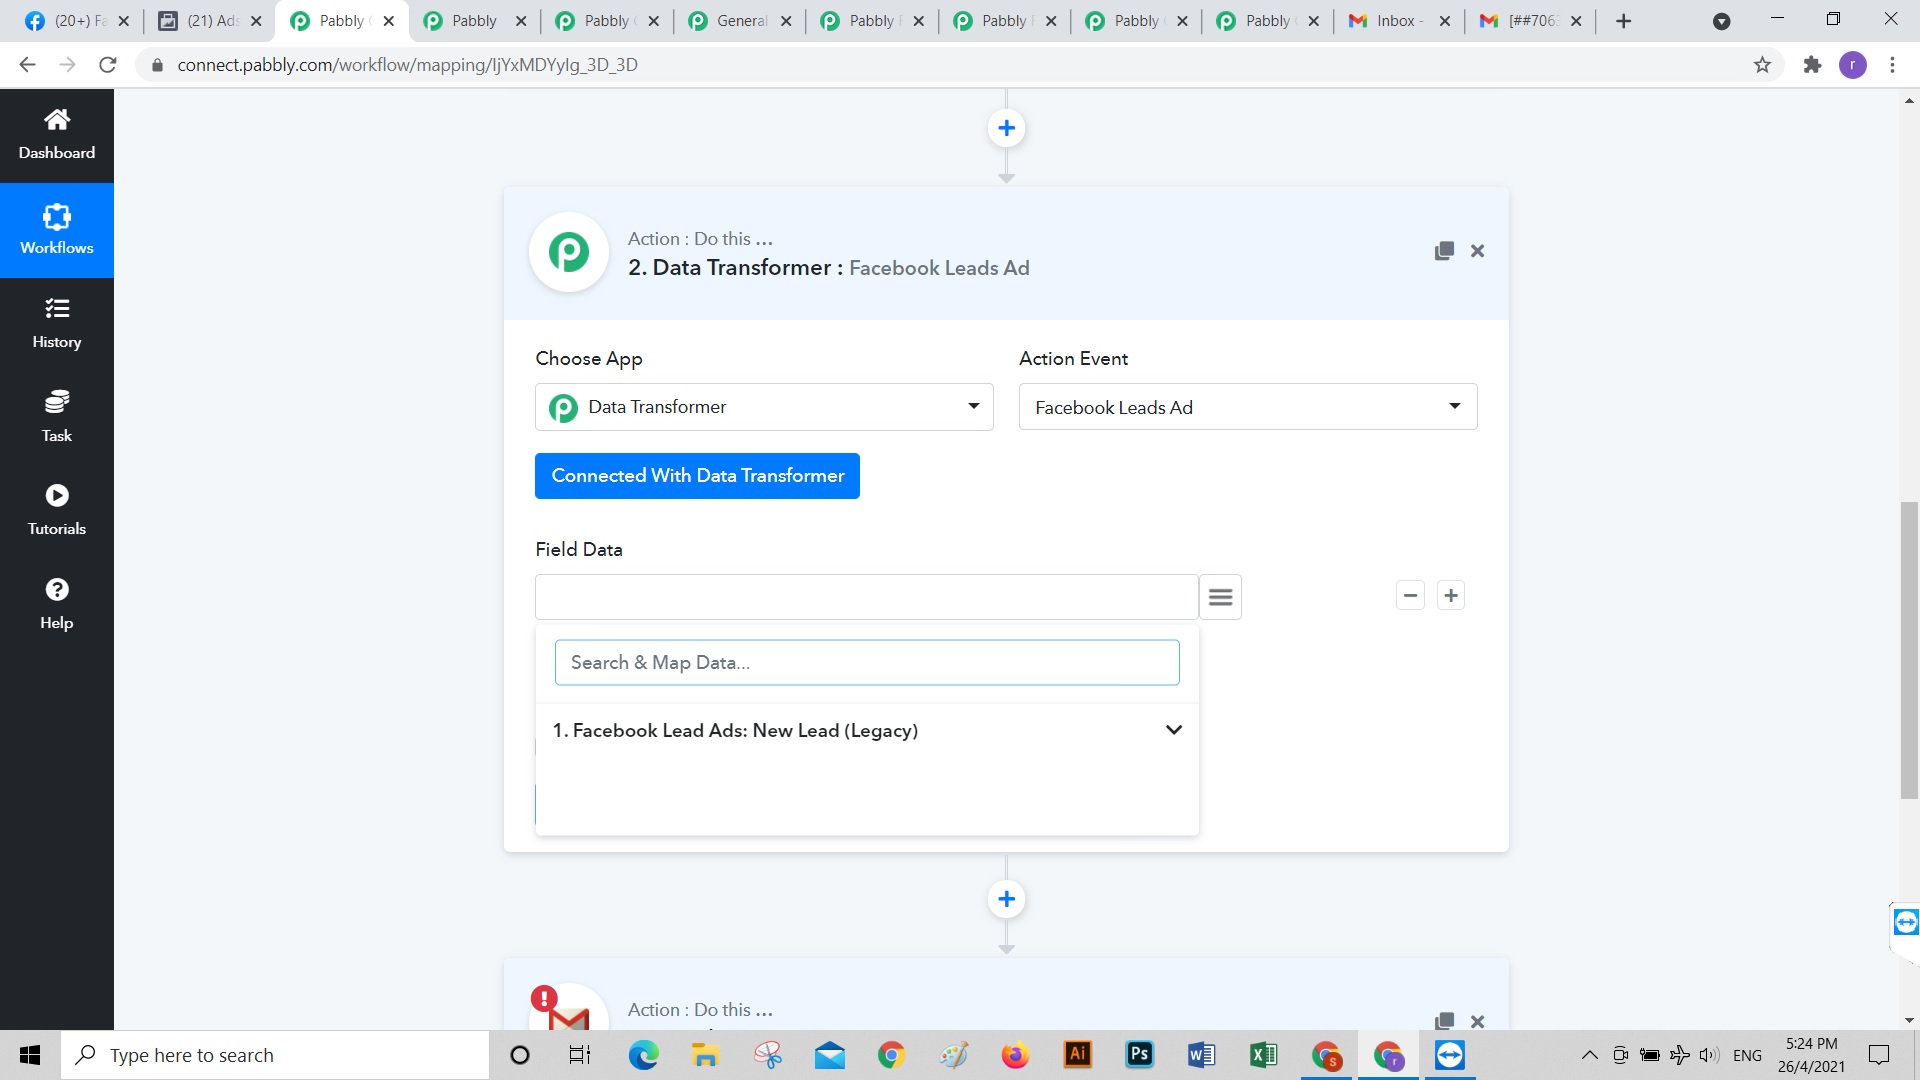Open the Help section in the sidebar
The image size is (1920, 1080).
tap(57, 604)
